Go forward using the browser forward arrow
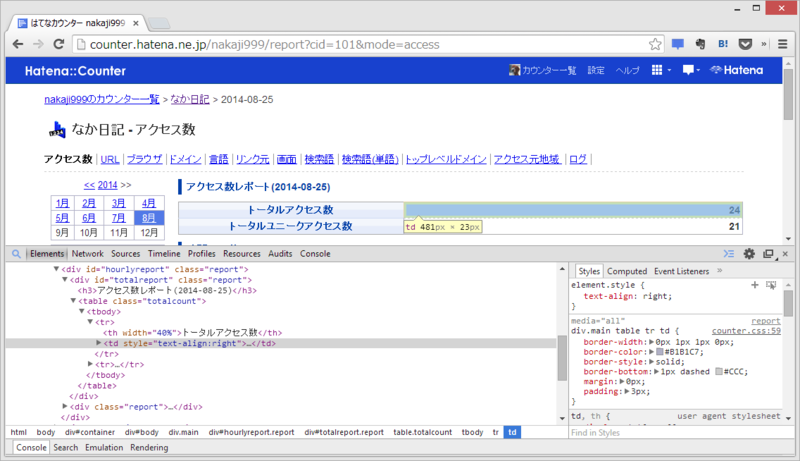 [38, 44]
